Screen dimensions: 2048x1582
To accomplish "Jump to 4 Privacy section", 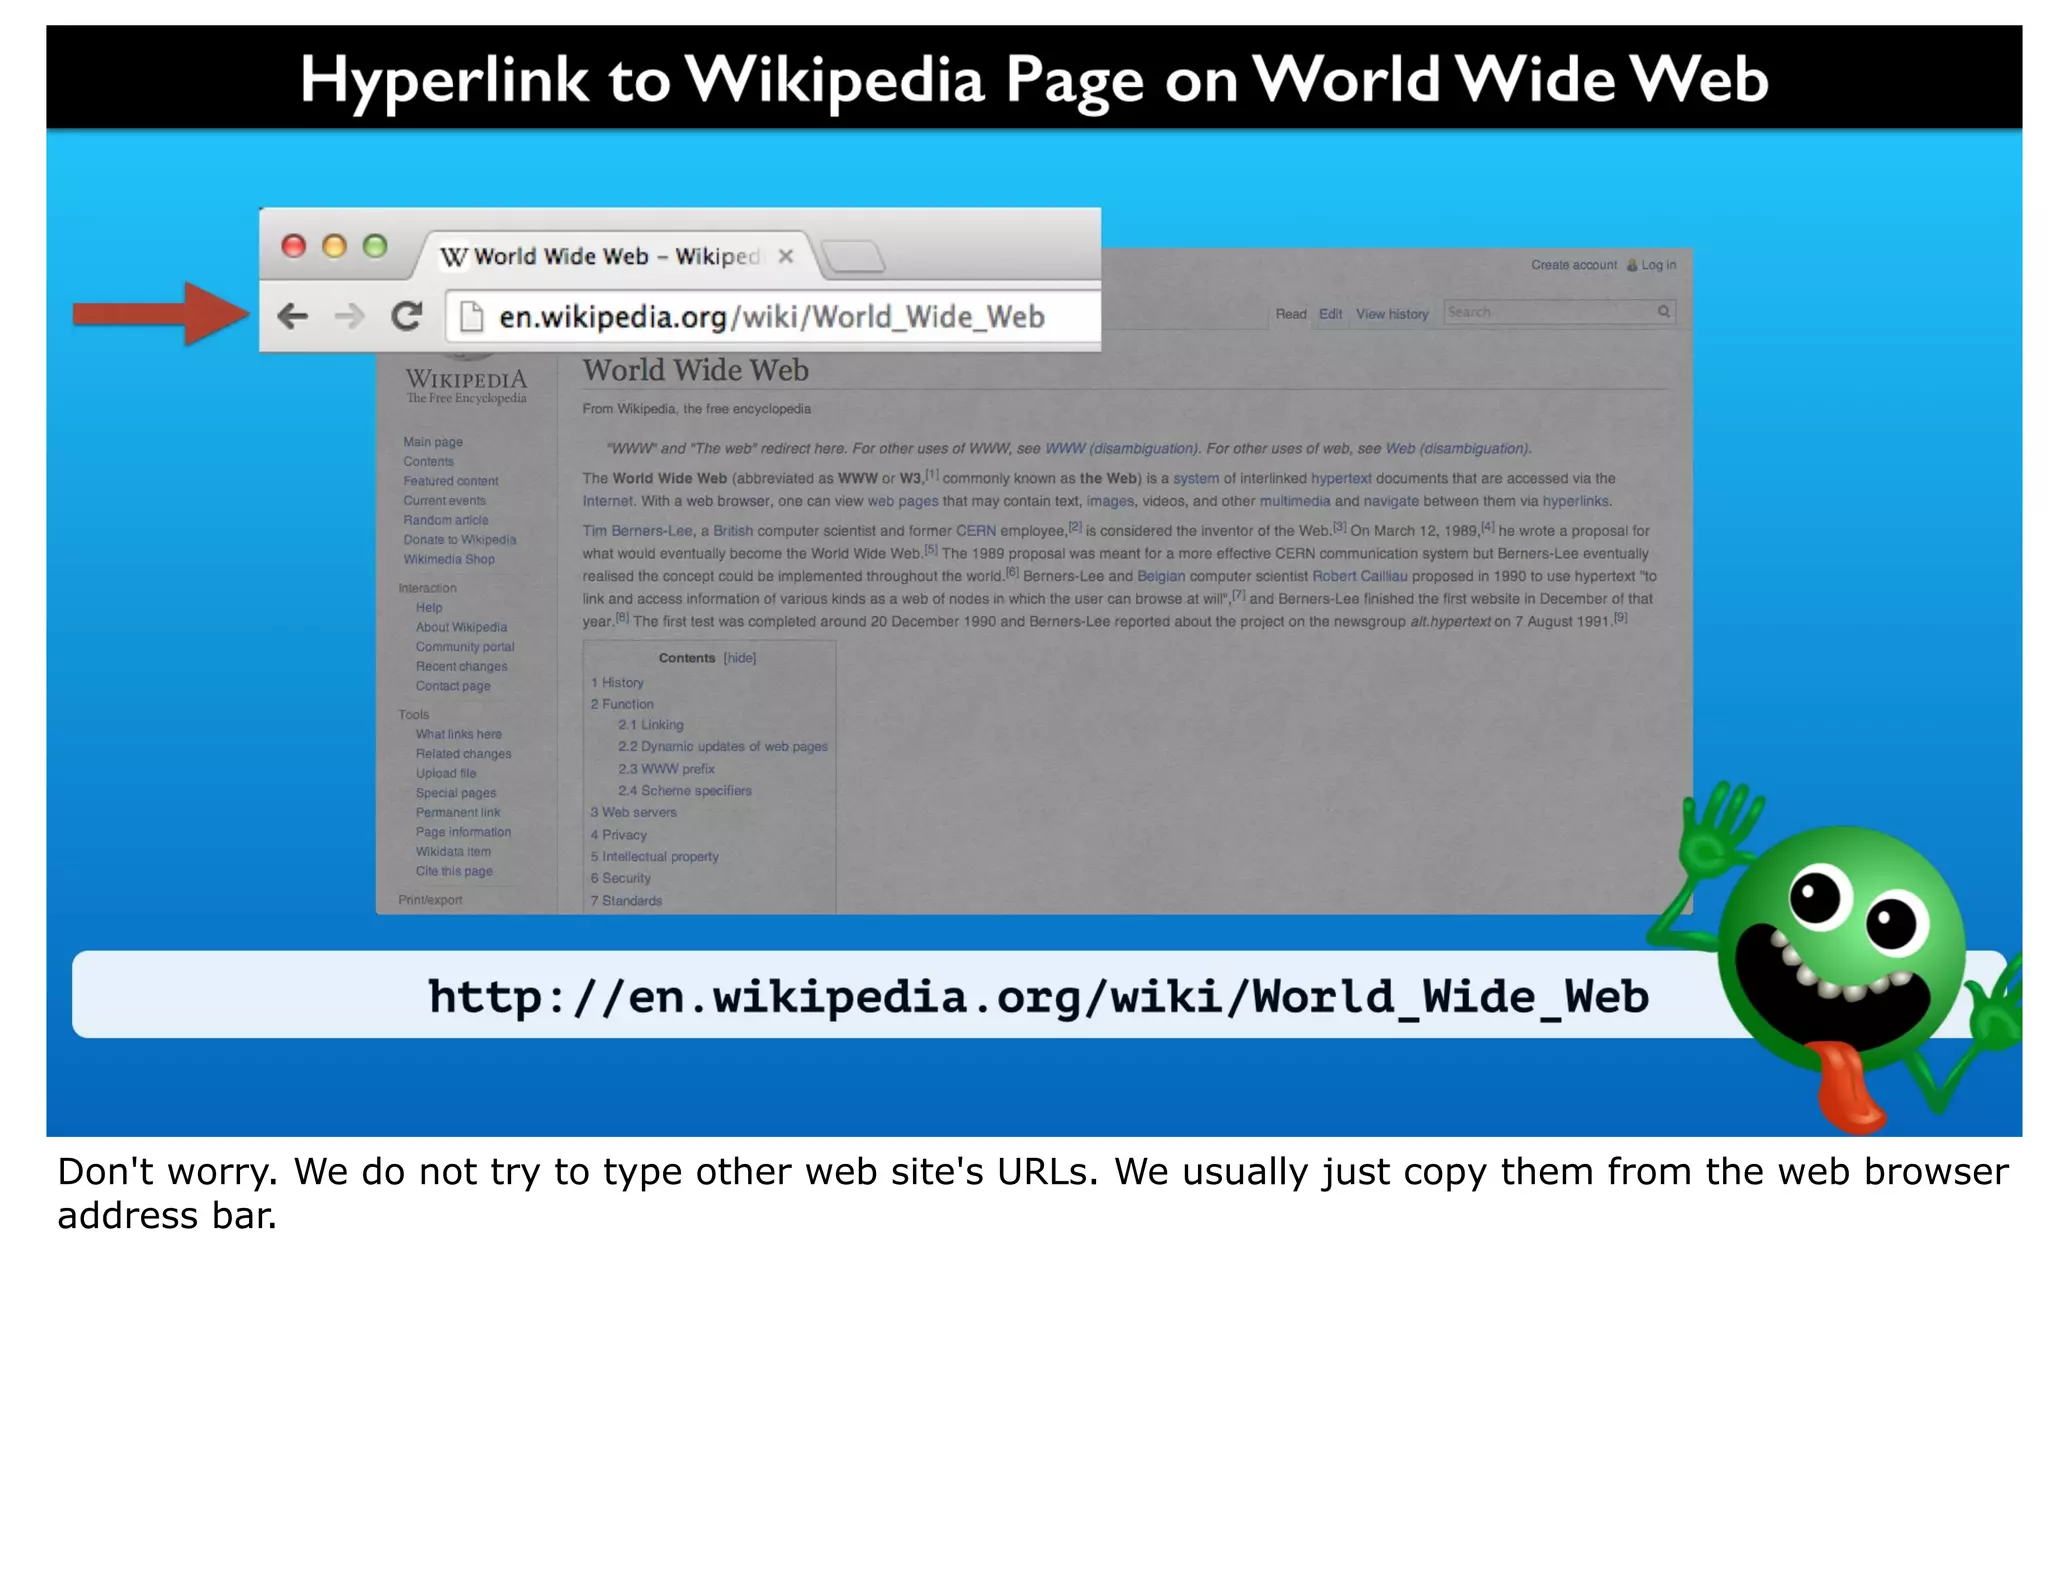I will [x=619, y=835].
